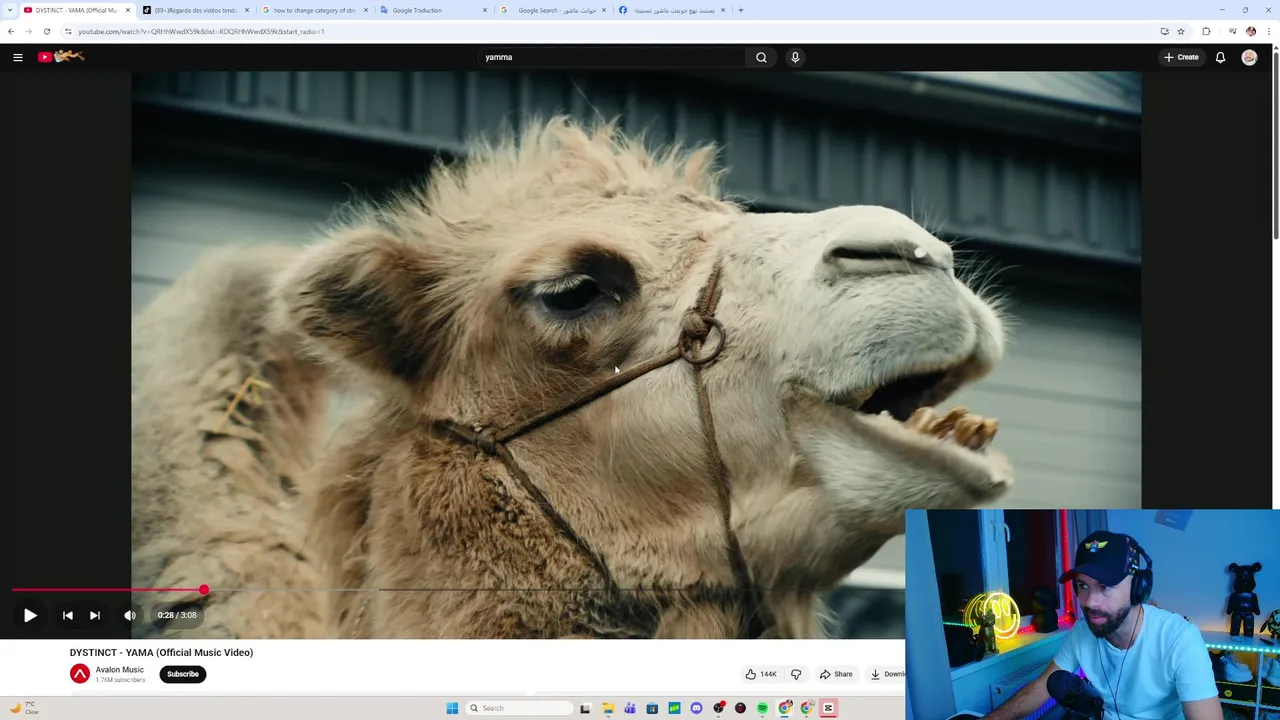Open the Create button
This screenshot has height=720, width=1280.
tap(1181, 57)
